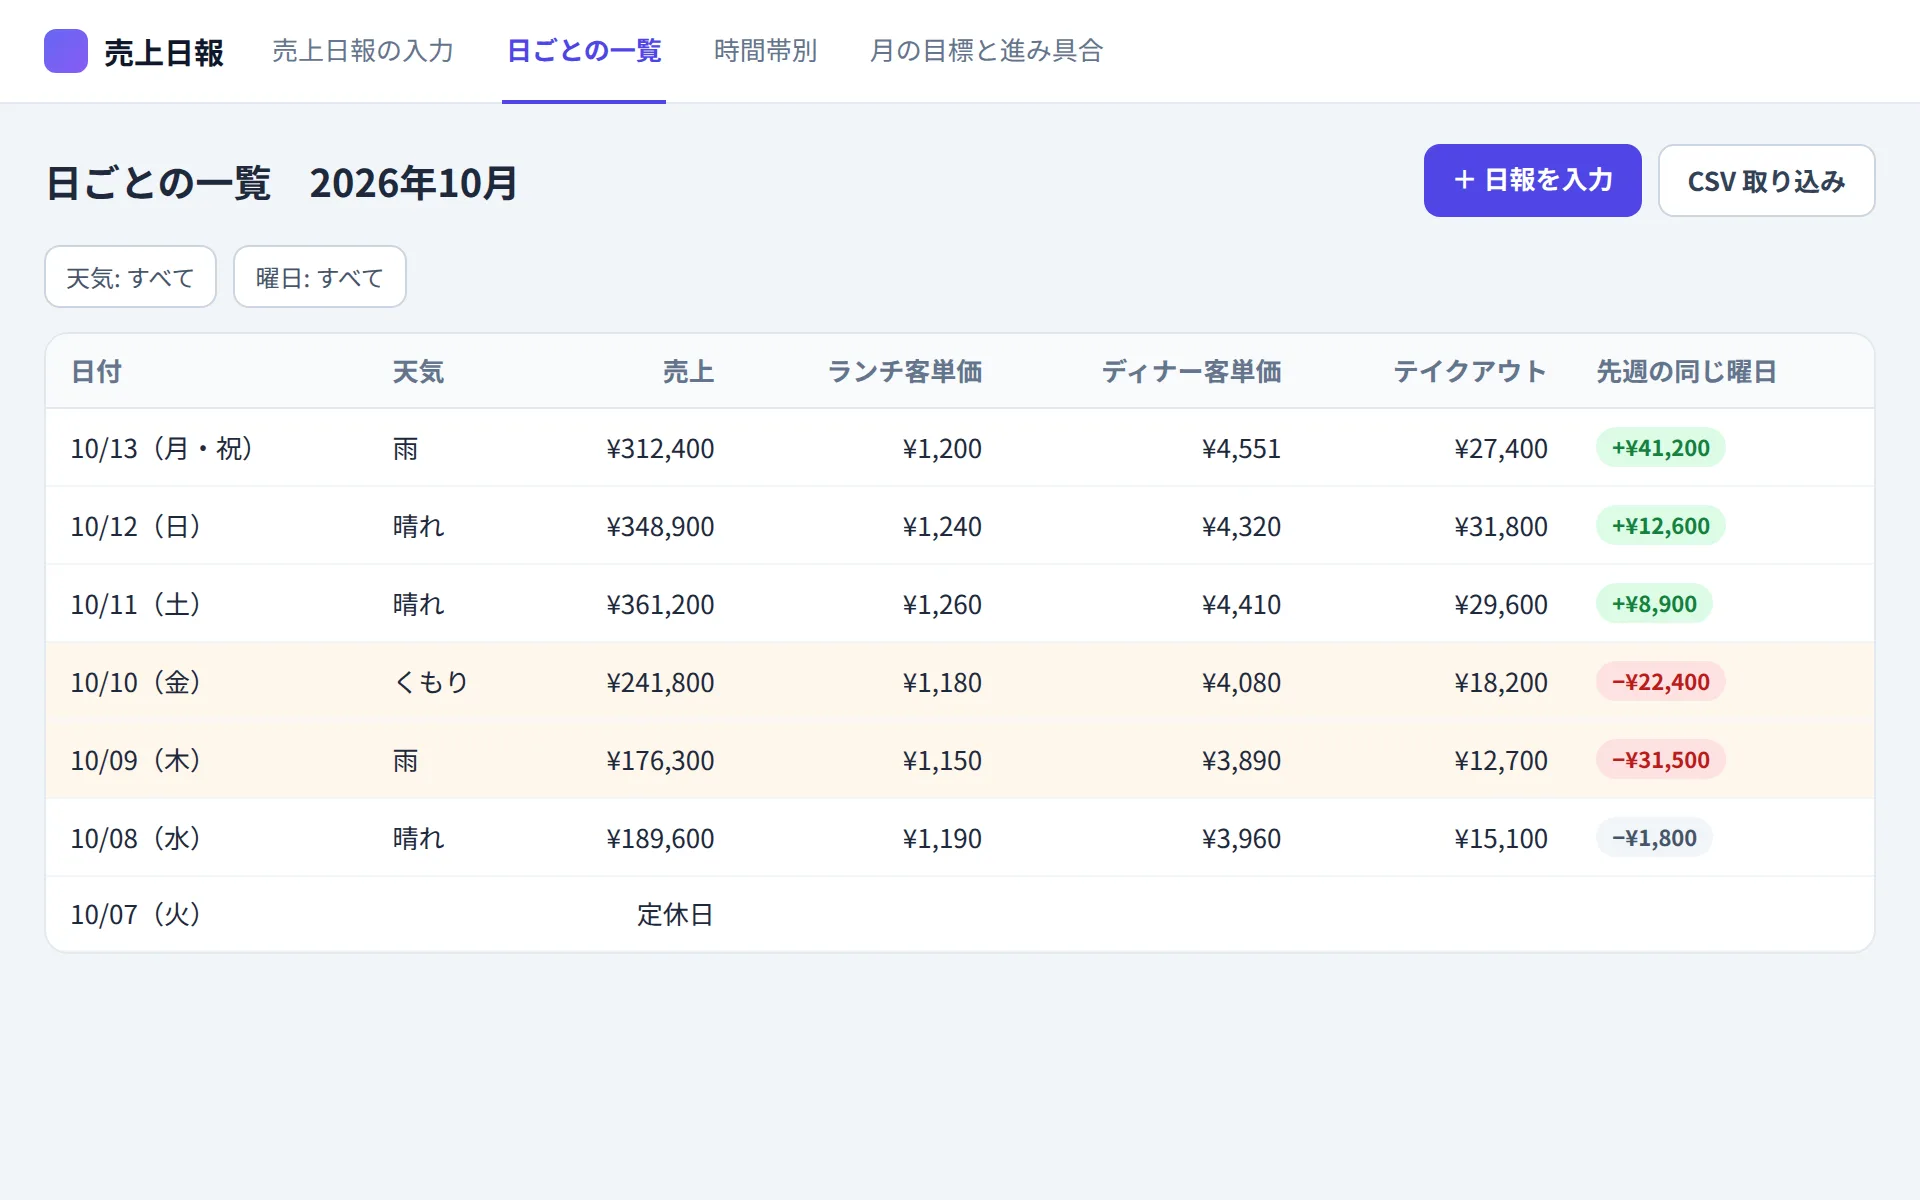The height and width of the screenshot is (1200, 1920).
Task: Click the ¥176,300 sales value
Action: pos(660,760)
